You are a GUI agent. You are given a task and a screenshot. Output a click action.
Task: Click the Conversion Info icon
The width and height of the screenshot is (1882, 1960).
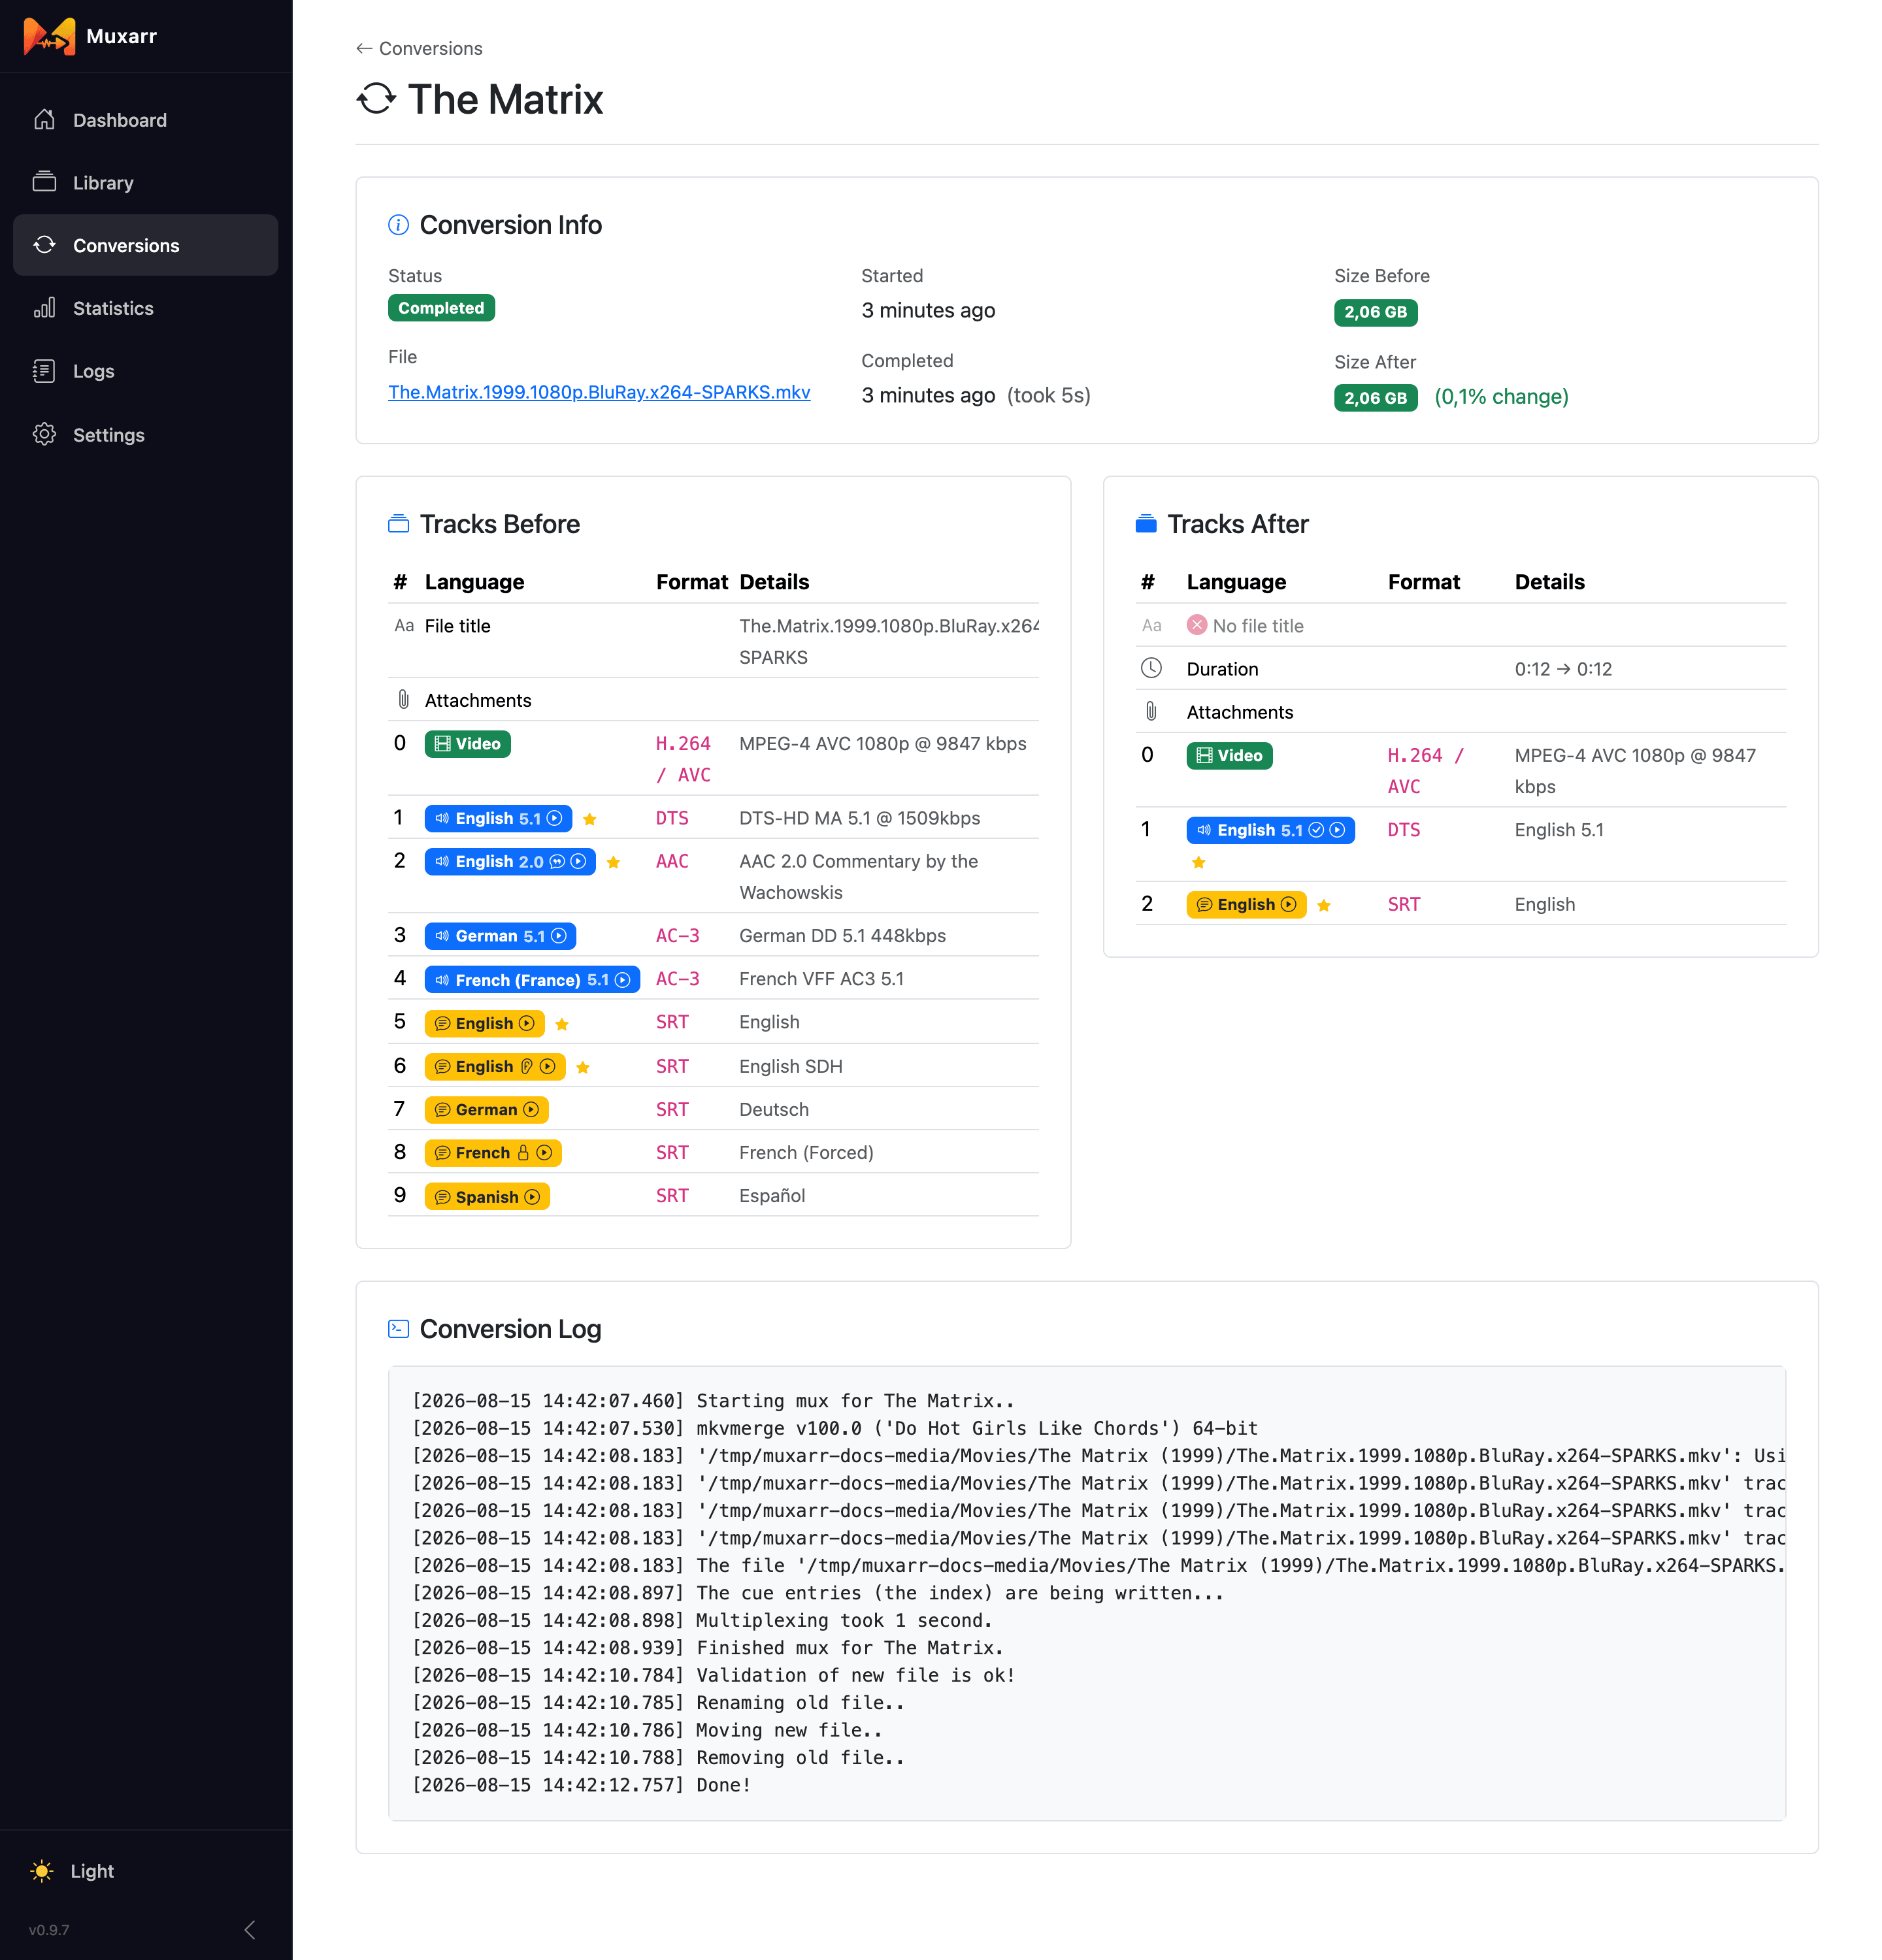[x=398, y=225]
